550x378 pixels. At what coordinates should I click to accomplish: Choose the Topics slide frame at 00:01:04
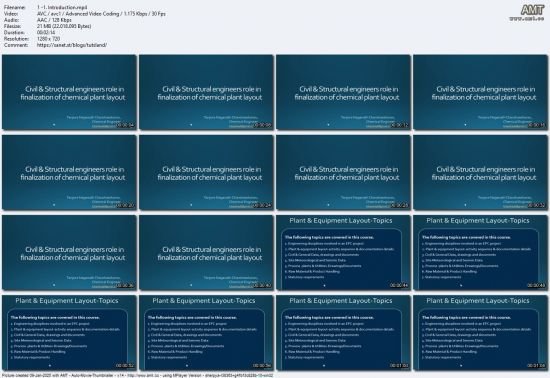tap(481, 333)
